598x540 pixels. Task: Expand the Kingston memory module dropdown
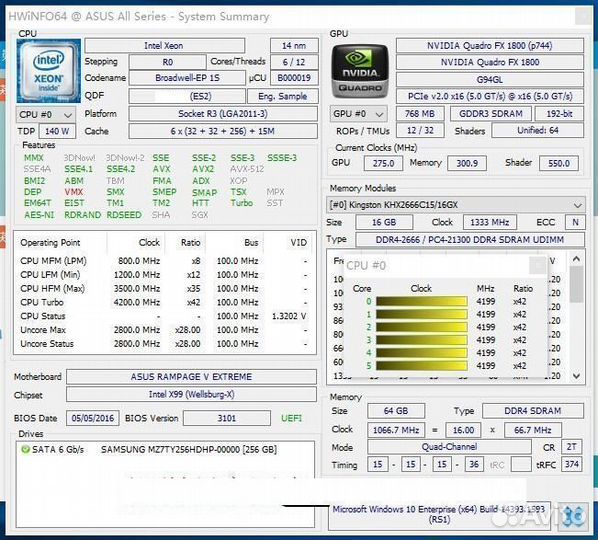click(x=455, y=205)
